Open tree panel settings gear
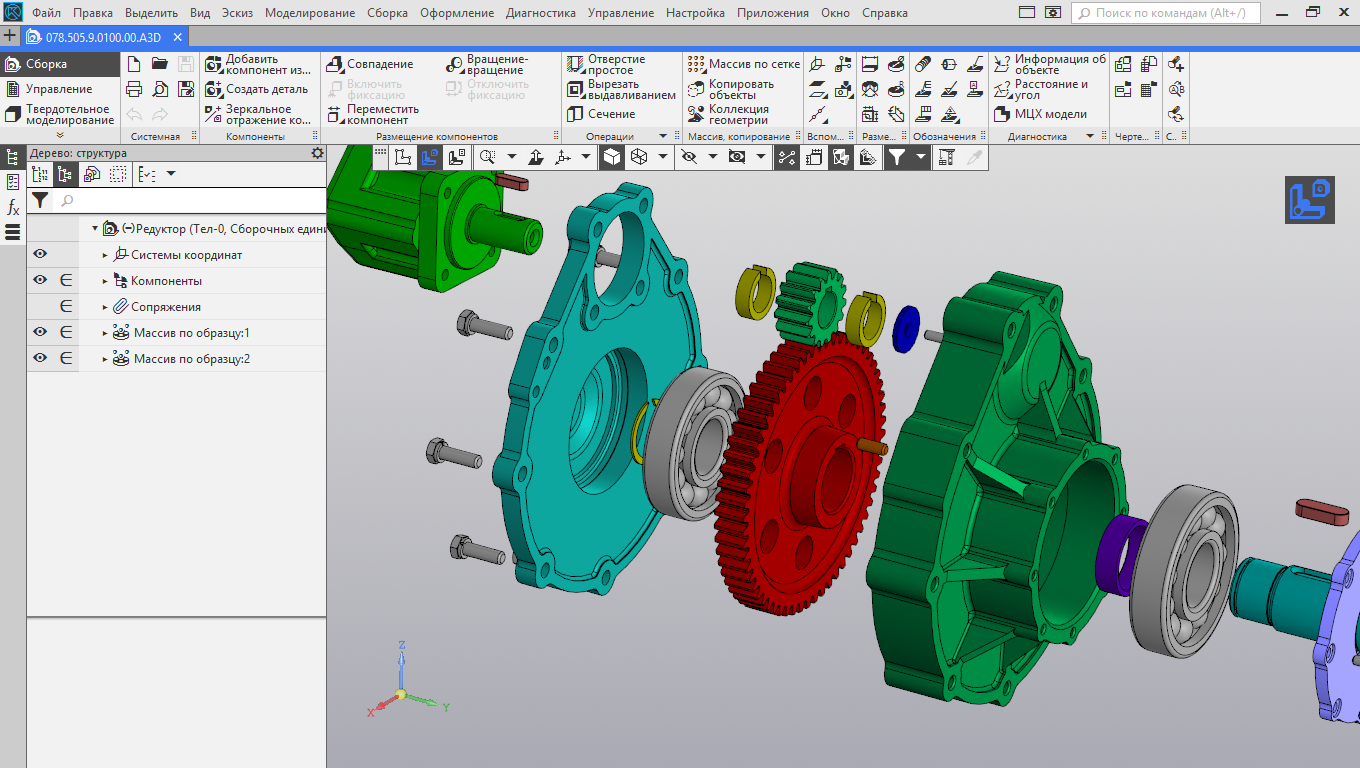The height and width of the screenshot is (768, 1360). tap(317, 153)
